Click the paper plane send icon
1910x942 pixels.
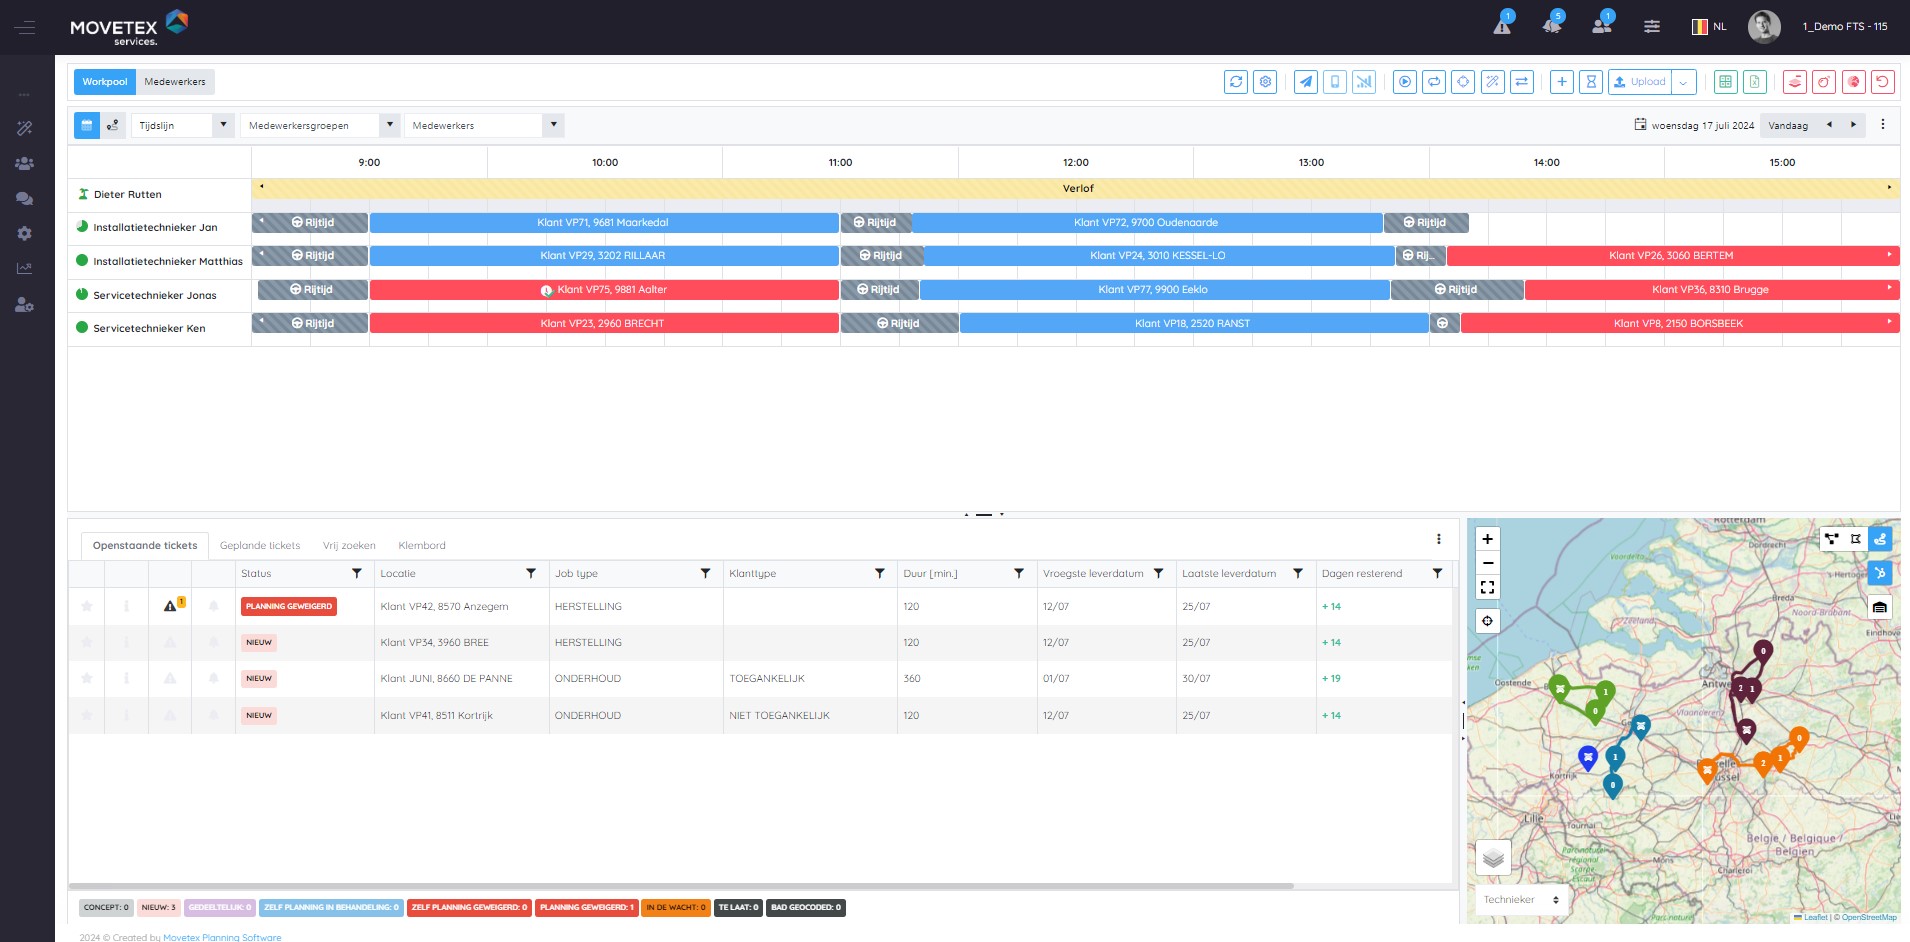1306,82
